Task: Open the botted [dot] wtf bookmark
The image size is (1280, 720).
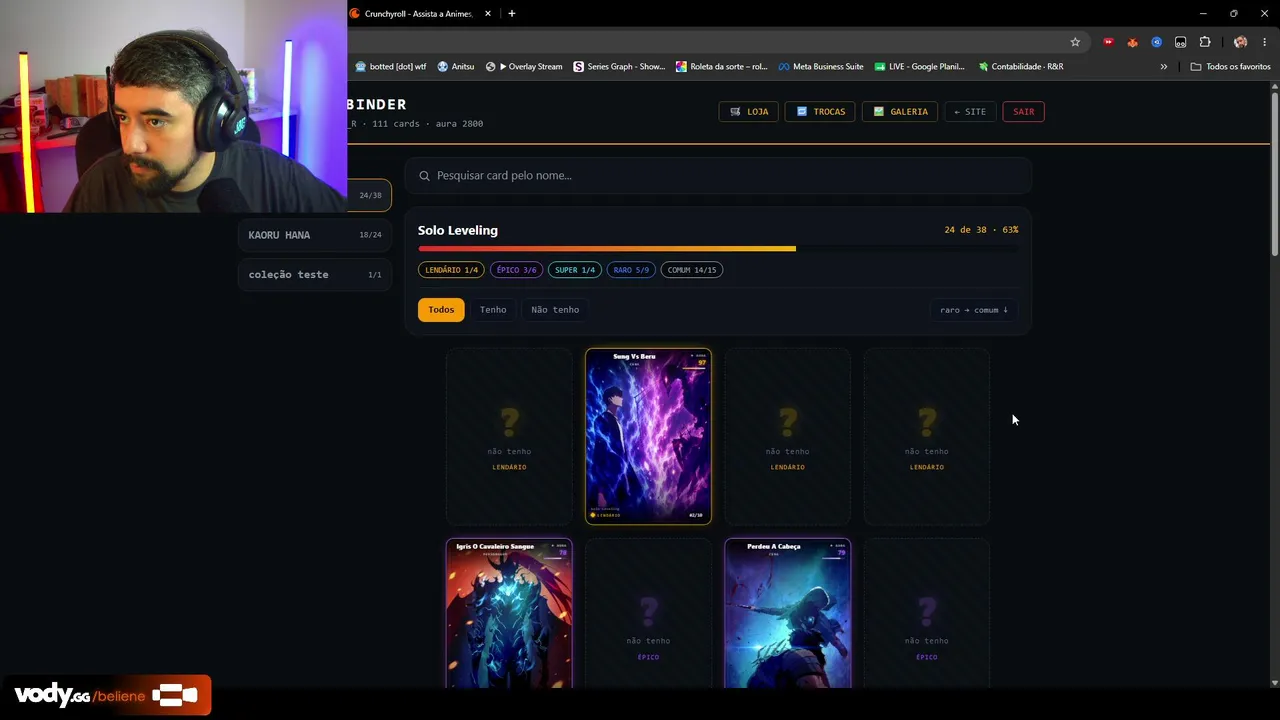Action: tap(391, 67)
